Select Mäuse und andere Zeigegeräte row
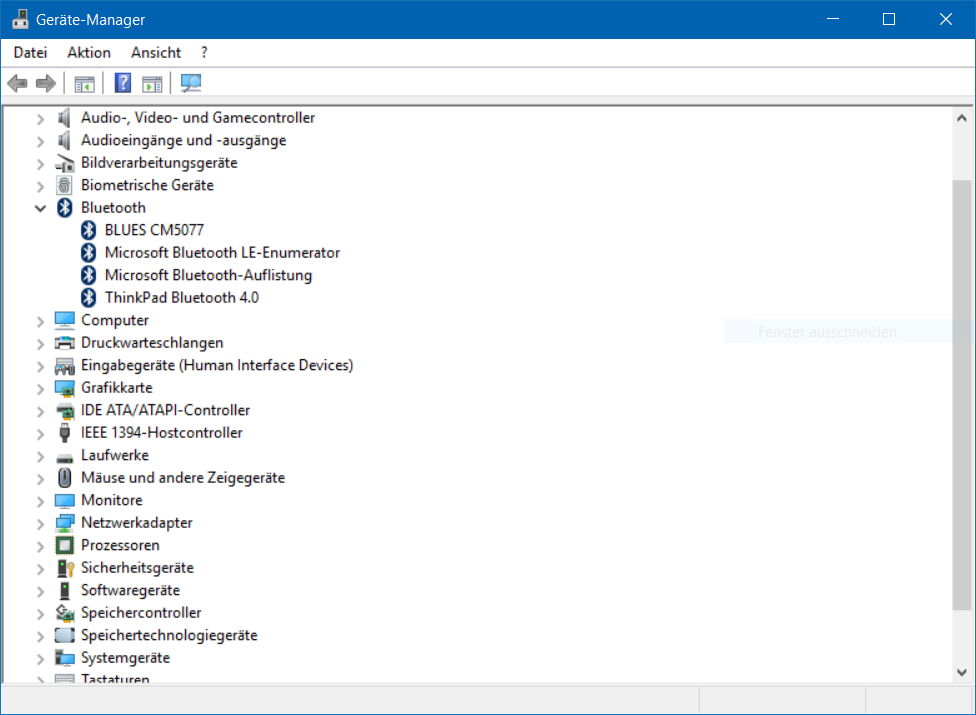 [x=183, y=477]
